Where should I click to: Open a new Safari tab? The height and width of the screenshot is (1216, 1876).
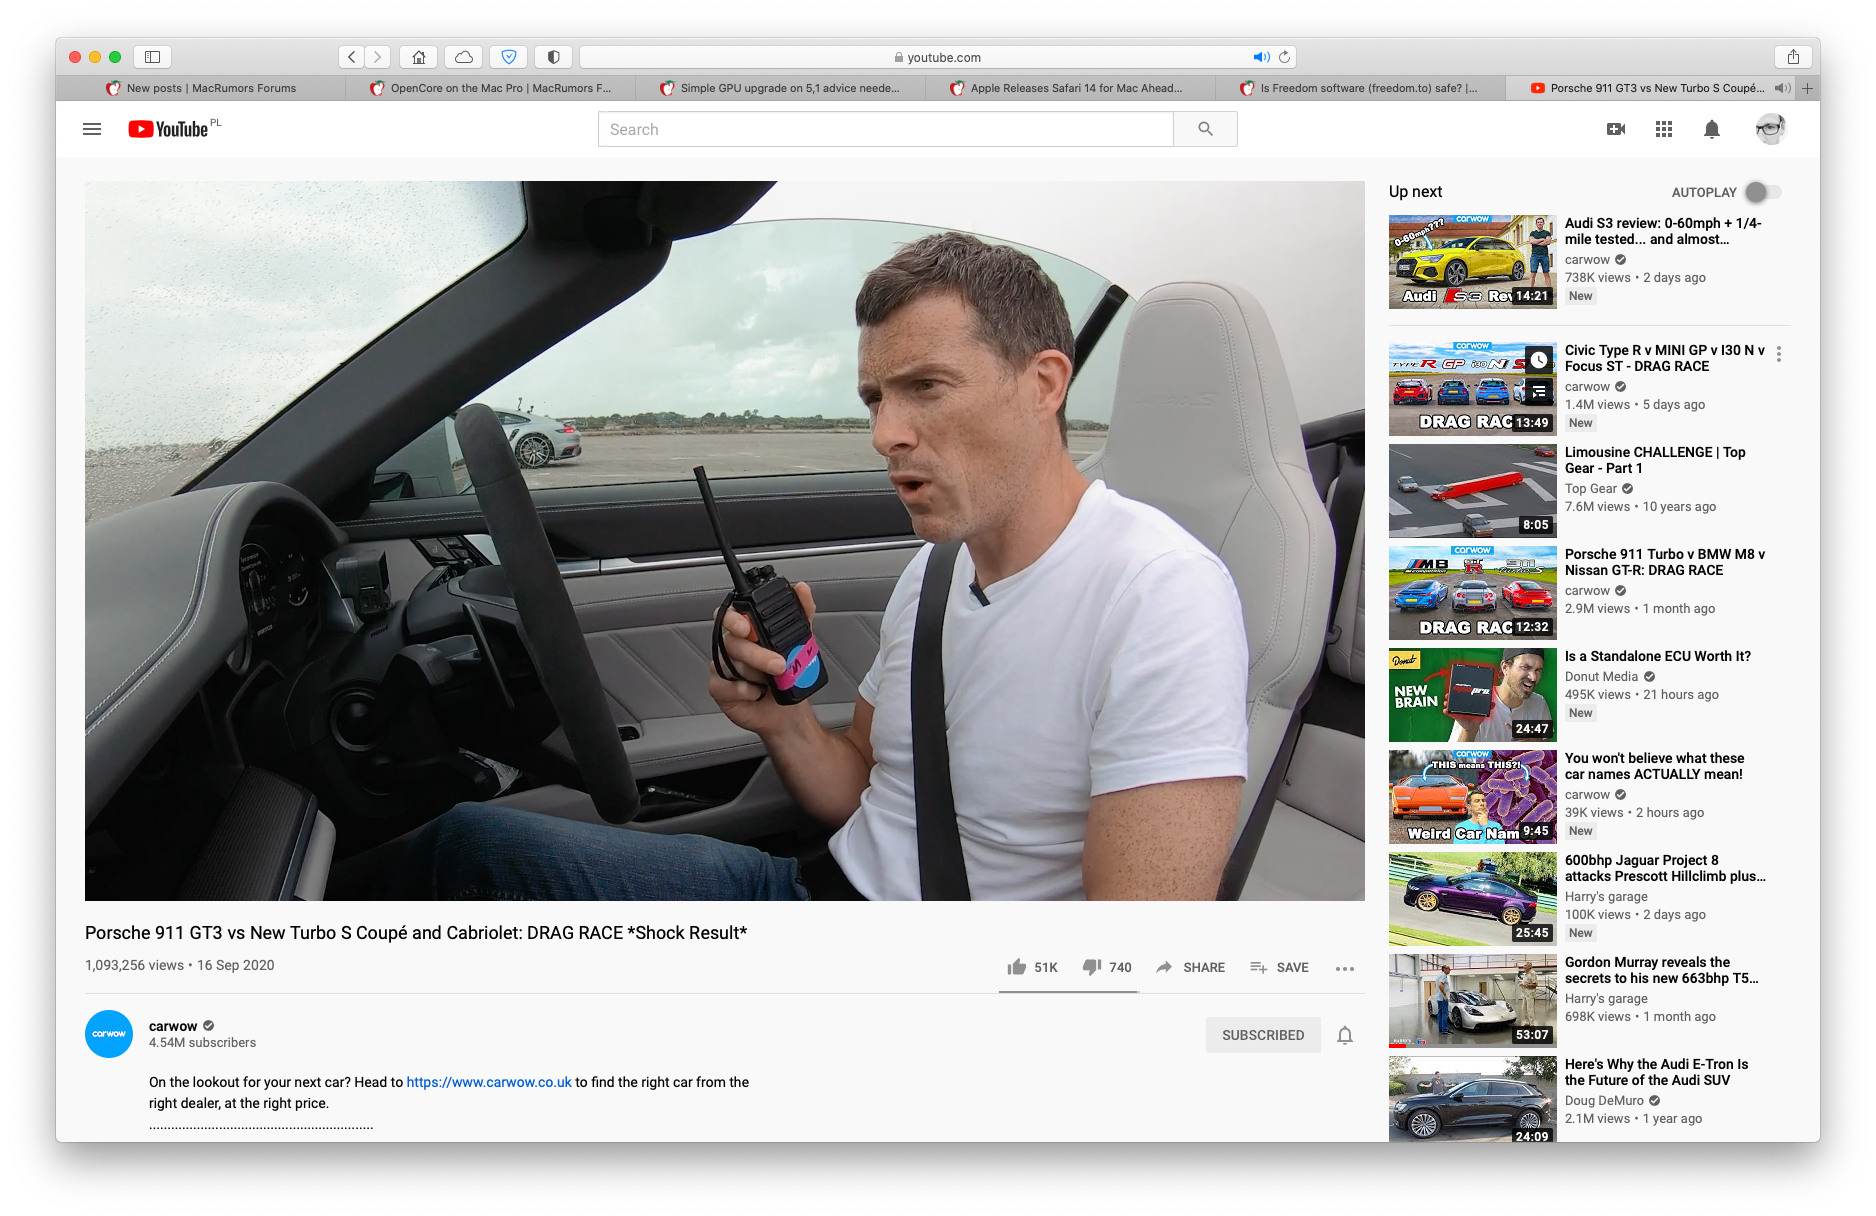click(x=1808, y=88)
